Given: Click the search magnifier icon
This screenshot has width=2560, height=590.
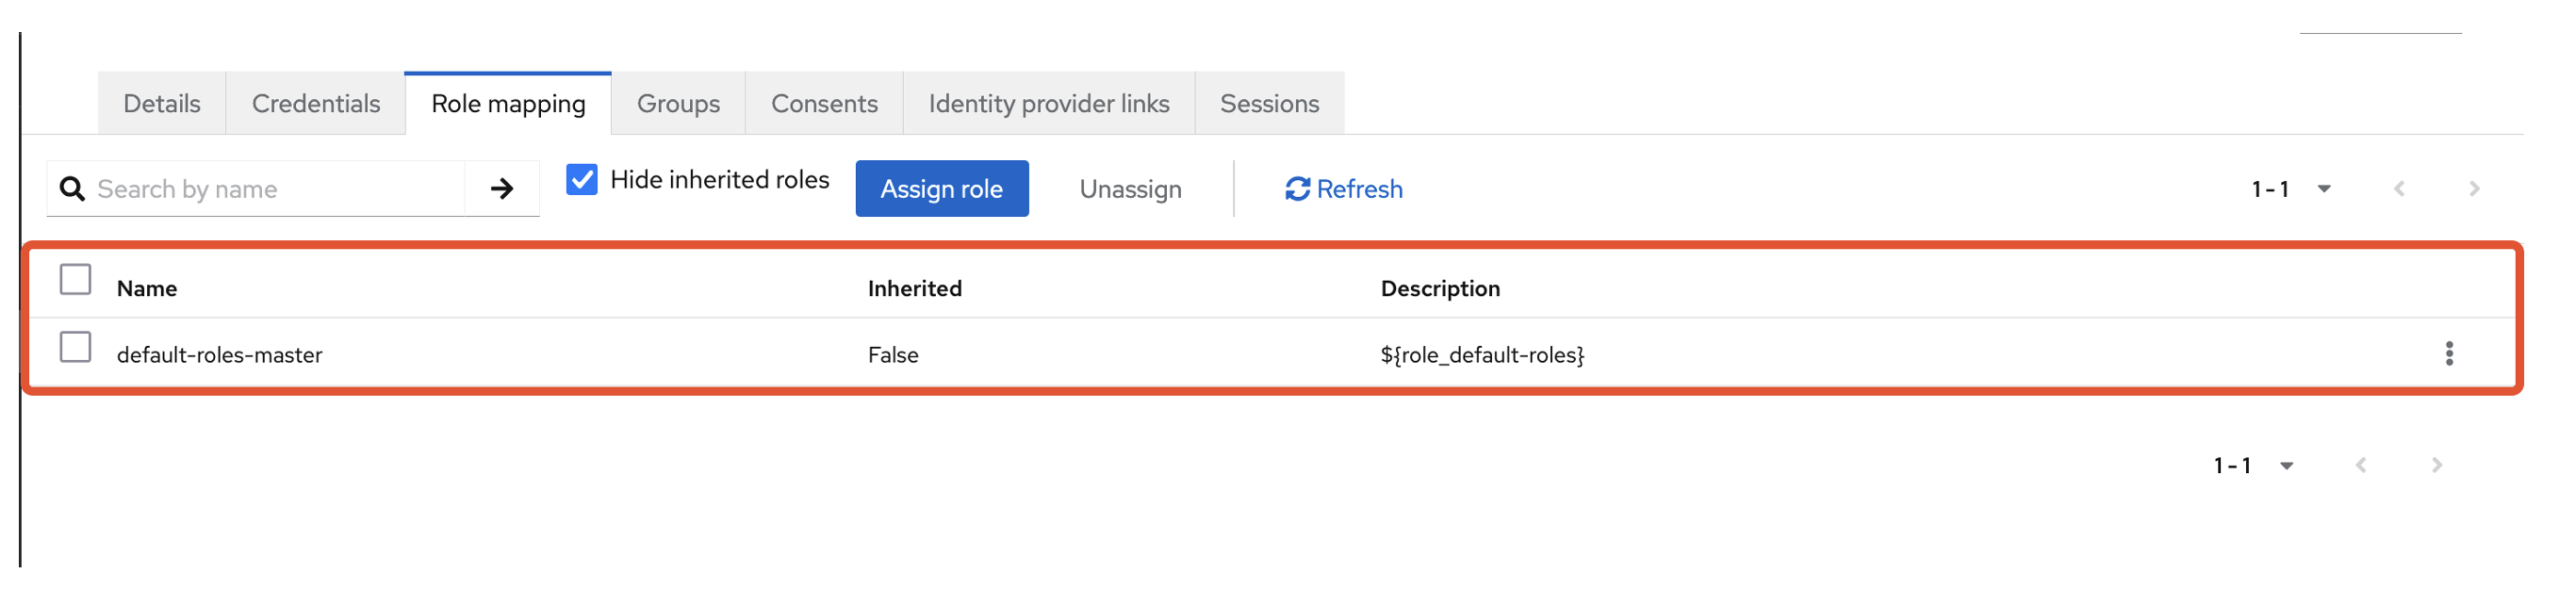Looking at the screenshot, I should click(x=72, y=188).
